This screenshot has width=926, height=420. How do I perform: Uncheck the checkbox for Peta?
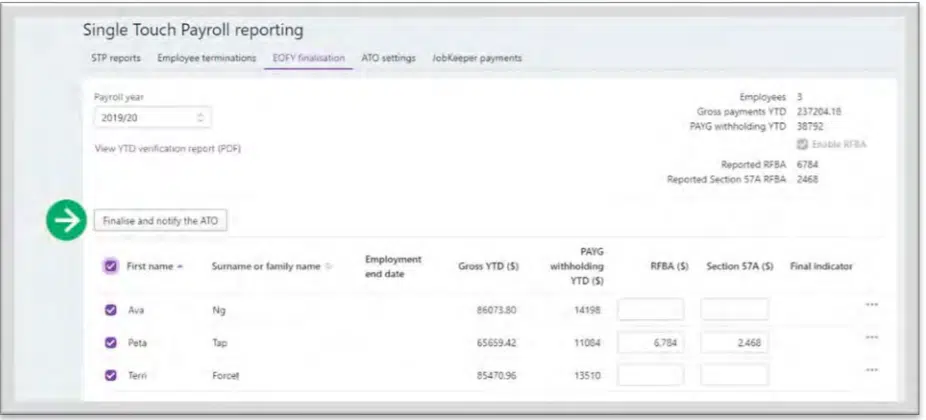click(x=110, y=343)
